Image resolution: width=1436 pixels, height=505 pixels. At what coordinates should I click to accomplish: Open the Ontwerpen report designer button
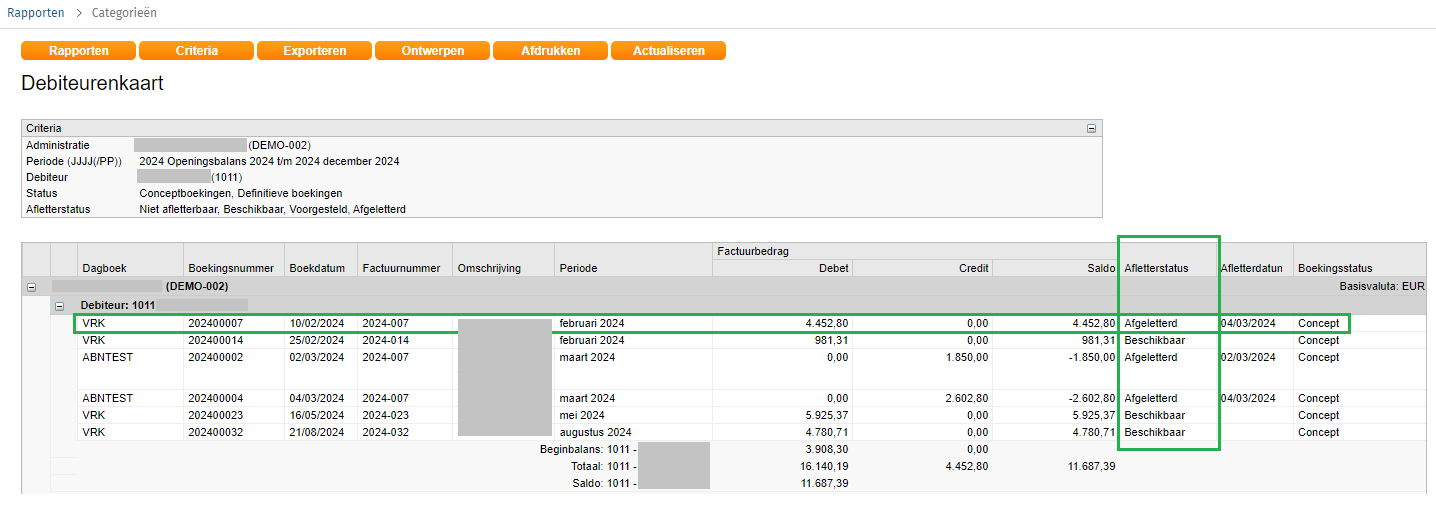point(432,51)
